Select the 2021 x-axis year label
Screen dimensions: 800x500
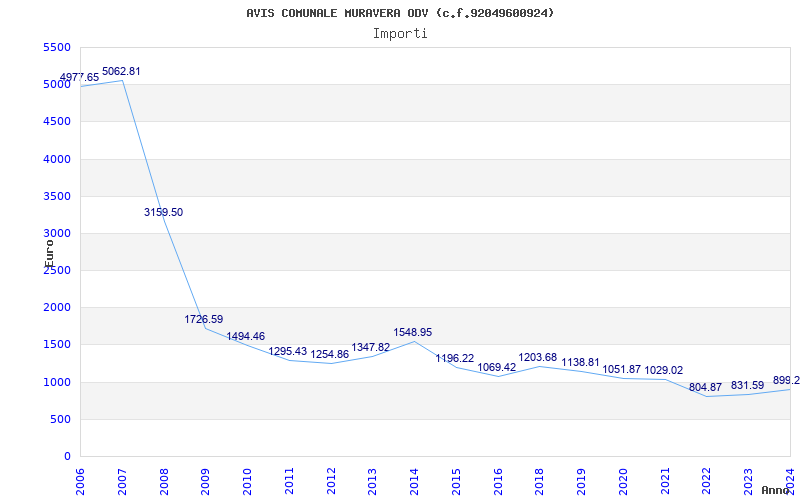click(665, 481)
